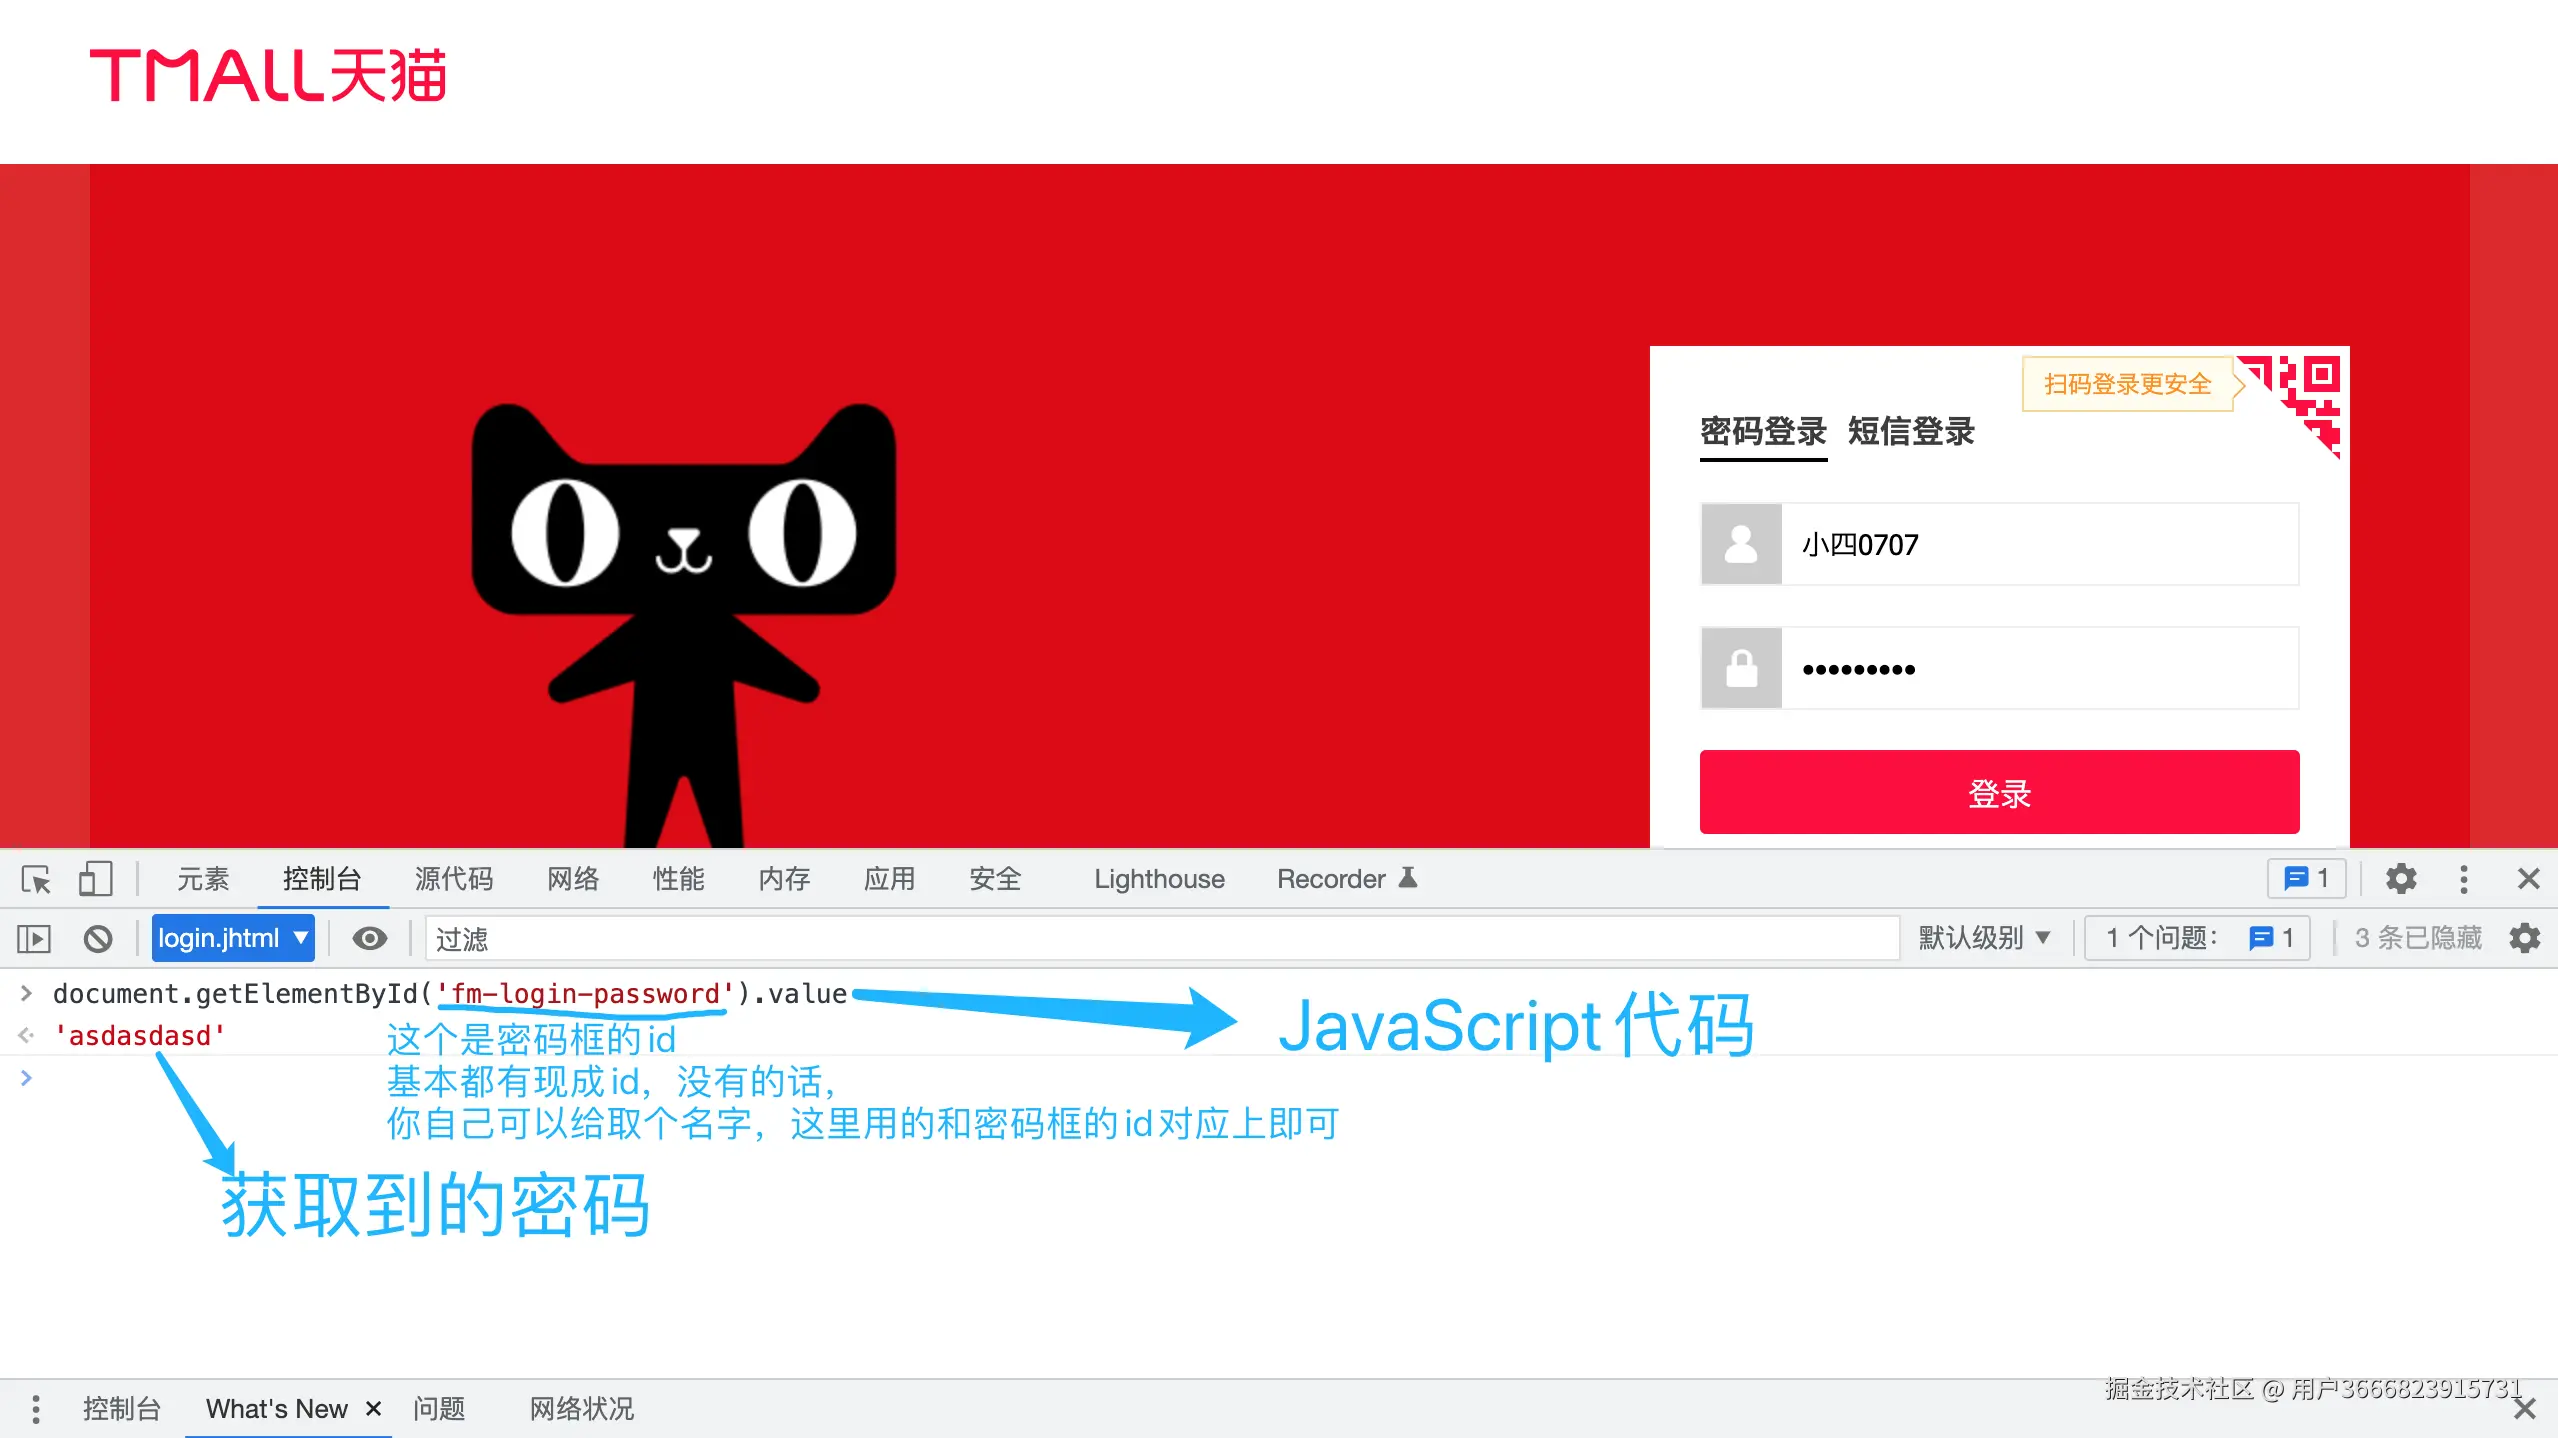Image resolution: width=2558 pixels, height=1438 pixels.
Task: Close the What's New drawer tab
Action: click(x=374, y=1409)
